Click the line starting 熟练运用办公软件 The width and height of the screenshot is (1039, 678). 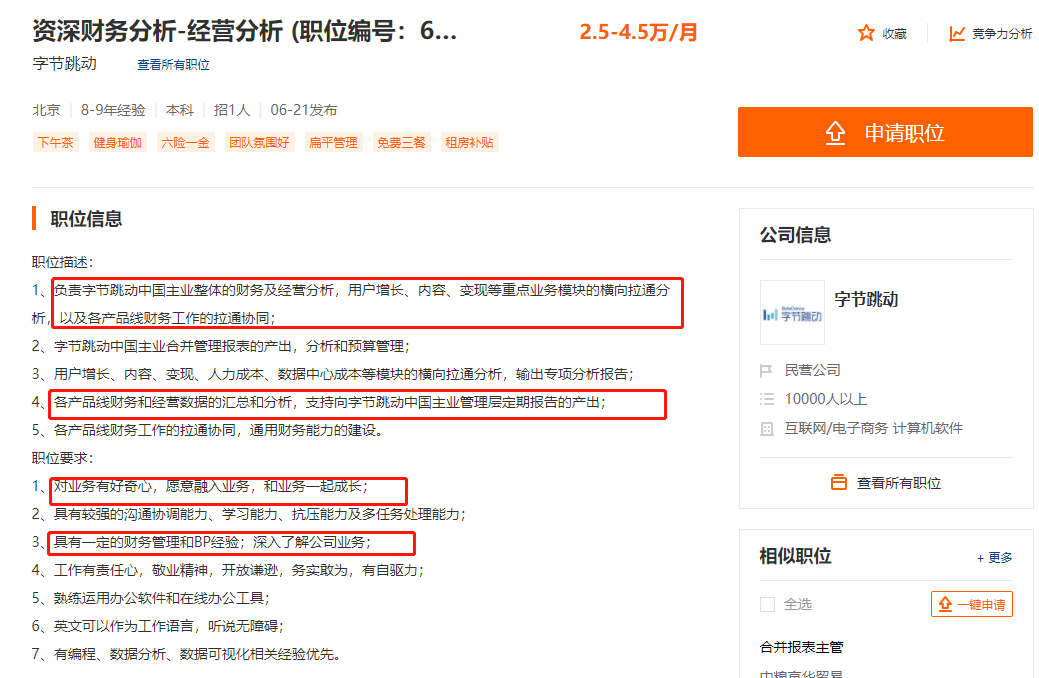tap(151, 598)
